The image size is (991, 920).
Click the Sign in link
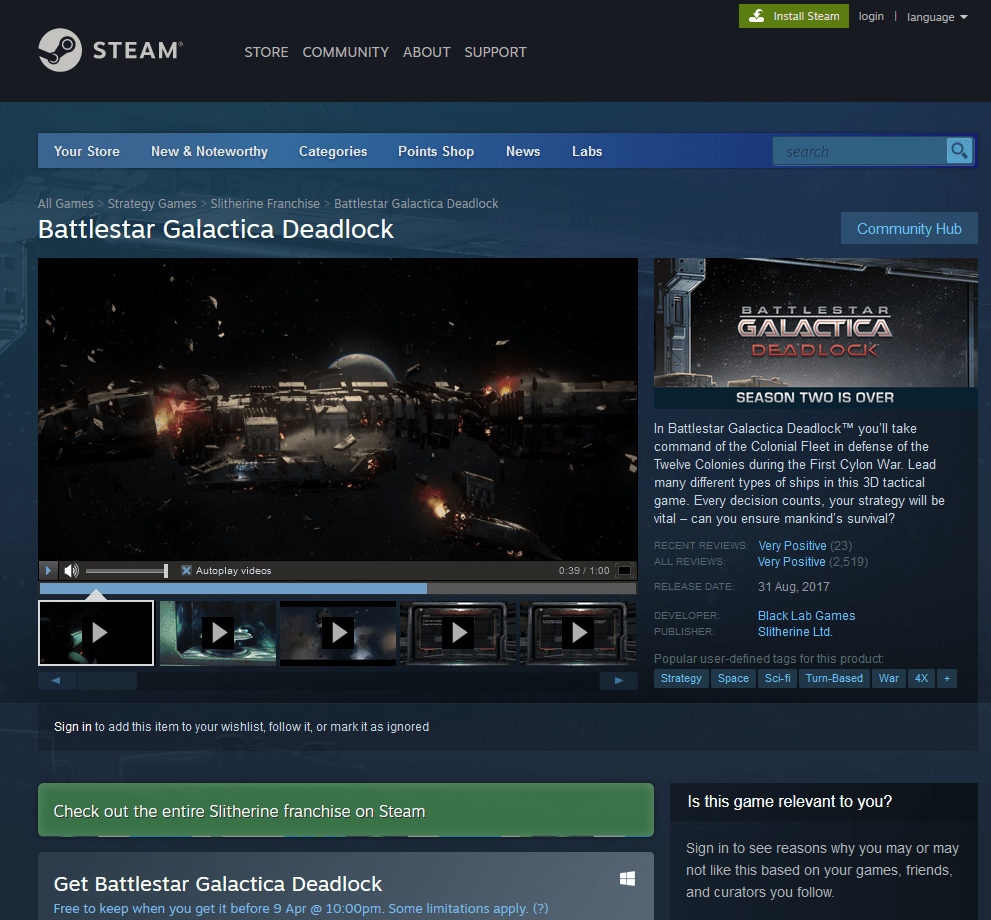[x=73, y=727]
